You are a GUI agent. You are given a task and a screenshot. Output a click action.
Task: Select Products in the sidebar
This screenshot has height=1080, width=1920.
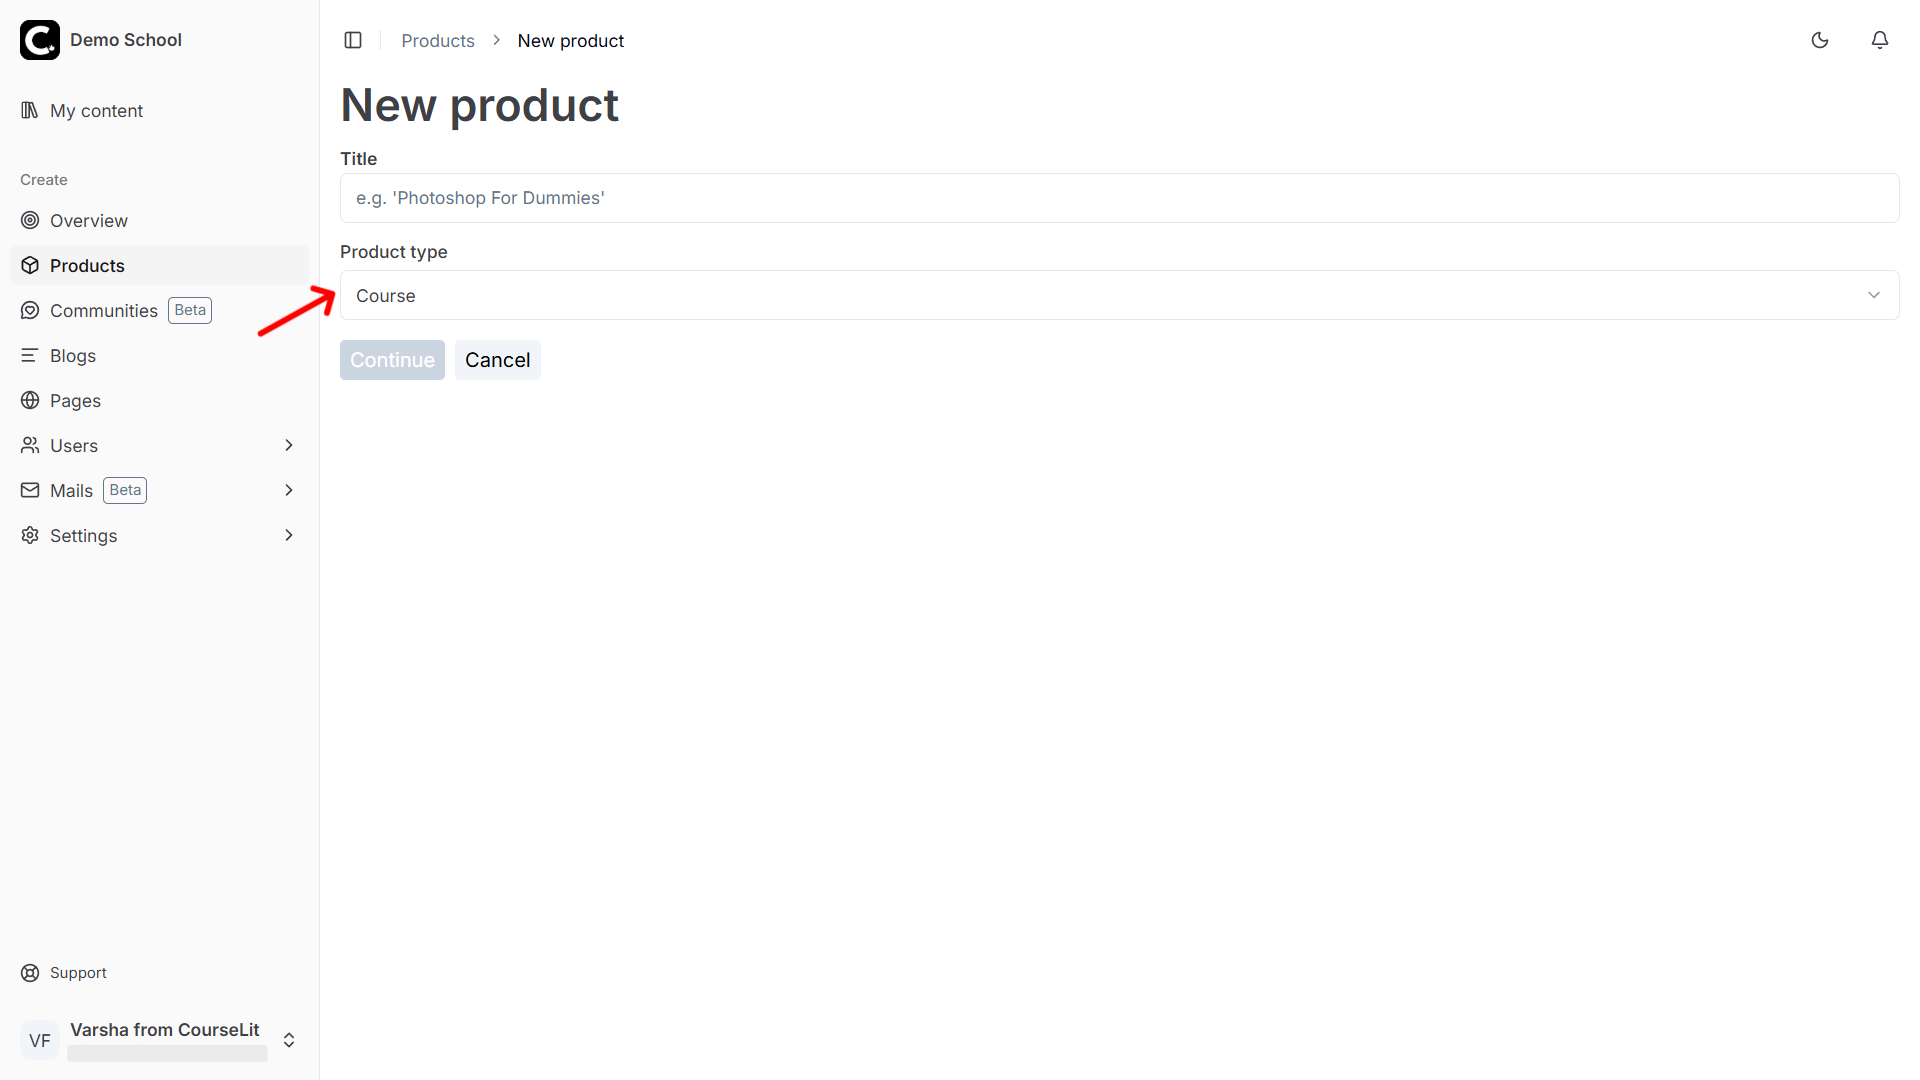click(x=87, y=266)
